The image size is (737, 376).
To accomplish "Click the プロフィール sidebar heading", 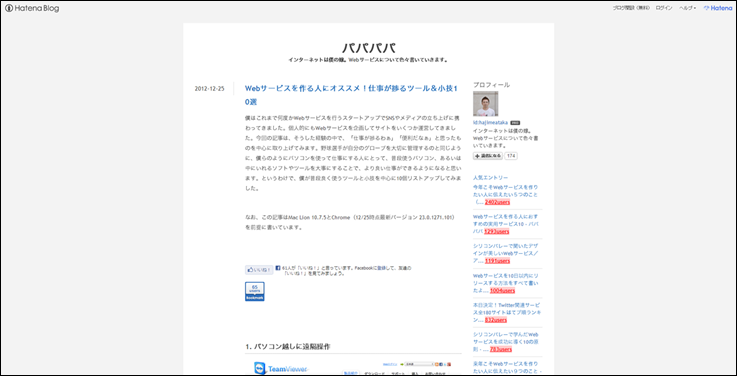I will tap(491, 85).
